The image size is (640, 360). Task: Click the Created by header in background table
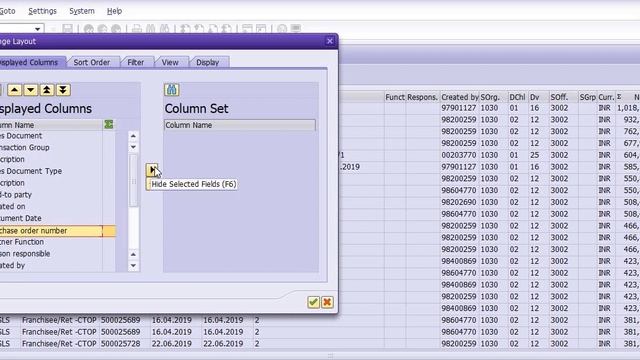coord(460,97)
